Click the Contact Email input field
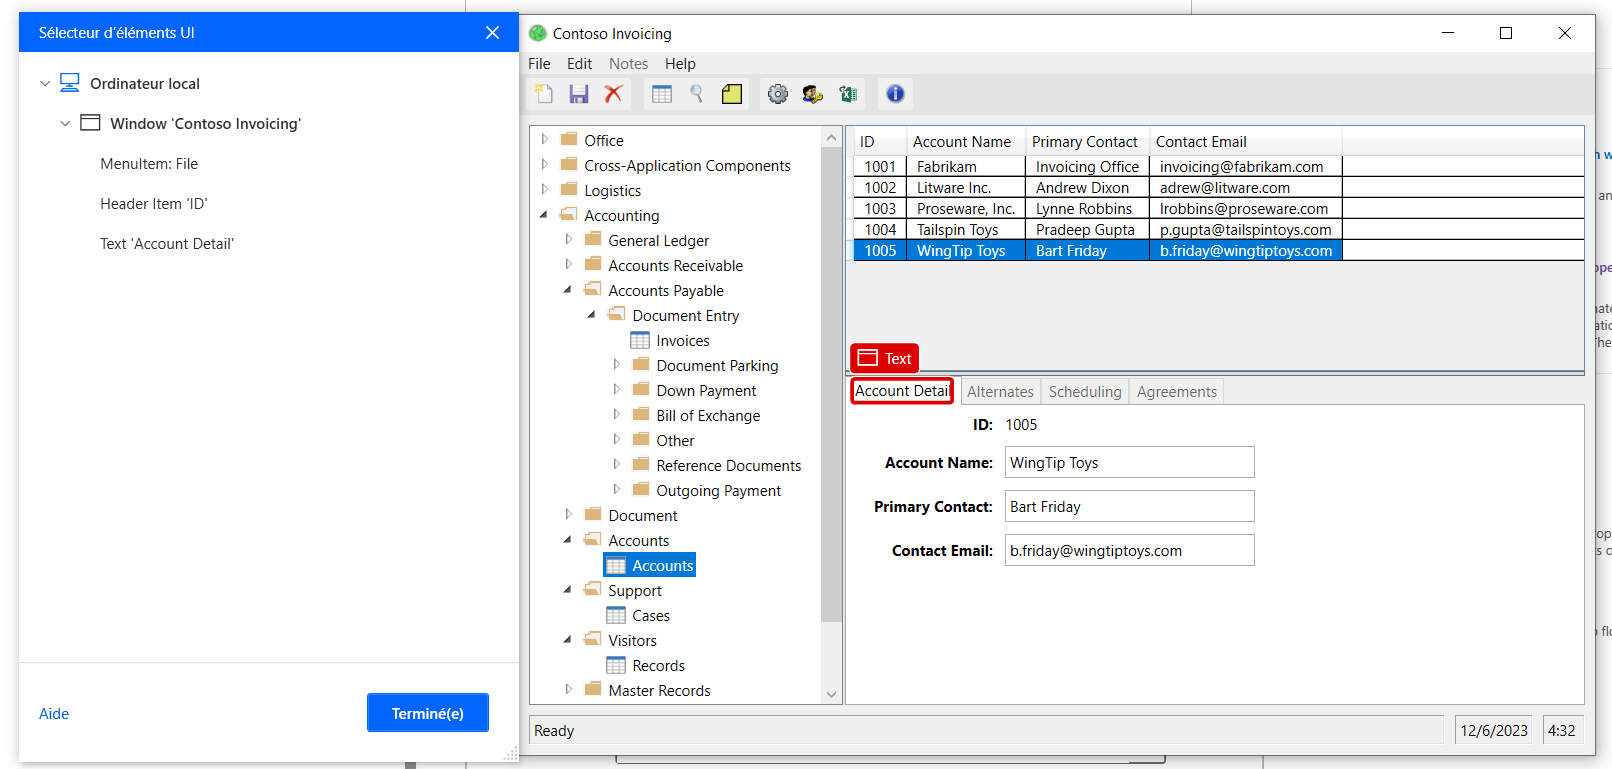 (1129, 550)
